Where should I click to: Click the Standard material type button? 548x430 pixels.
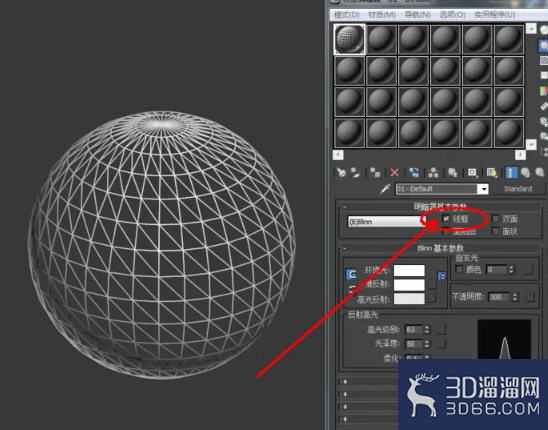coord(518,189)
